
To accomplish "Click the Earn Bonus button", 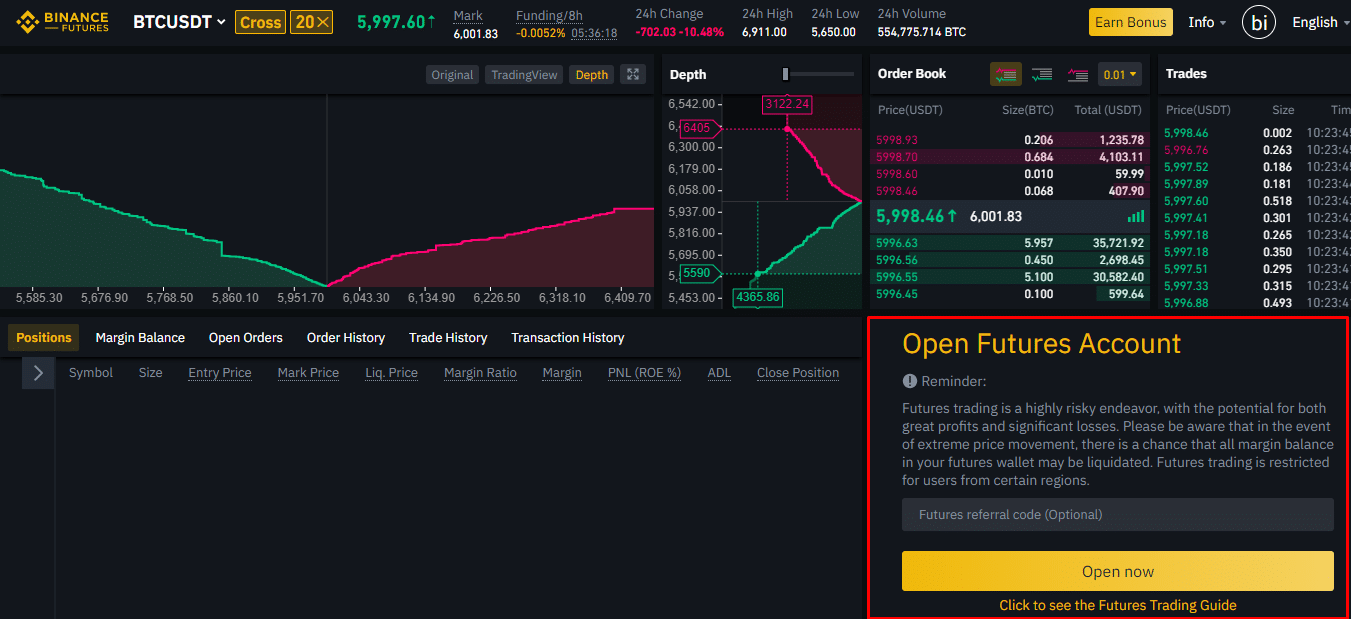I will point(1131,22).
